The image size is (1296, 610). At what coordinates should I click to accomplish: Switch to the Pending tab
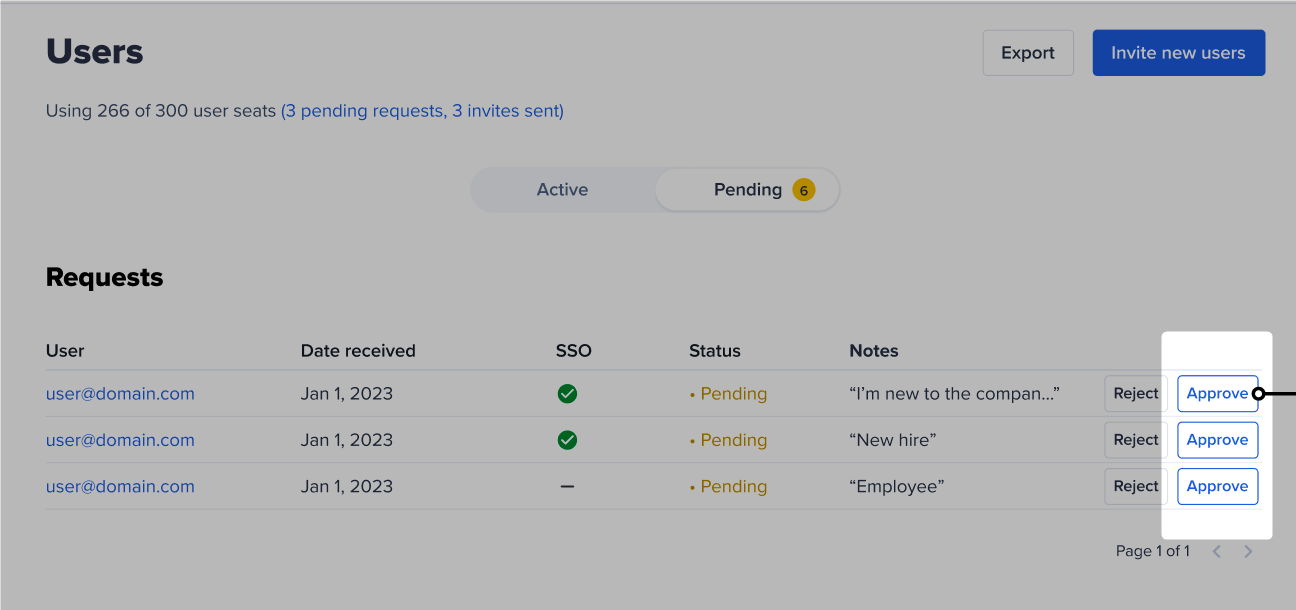click(747, 190)
